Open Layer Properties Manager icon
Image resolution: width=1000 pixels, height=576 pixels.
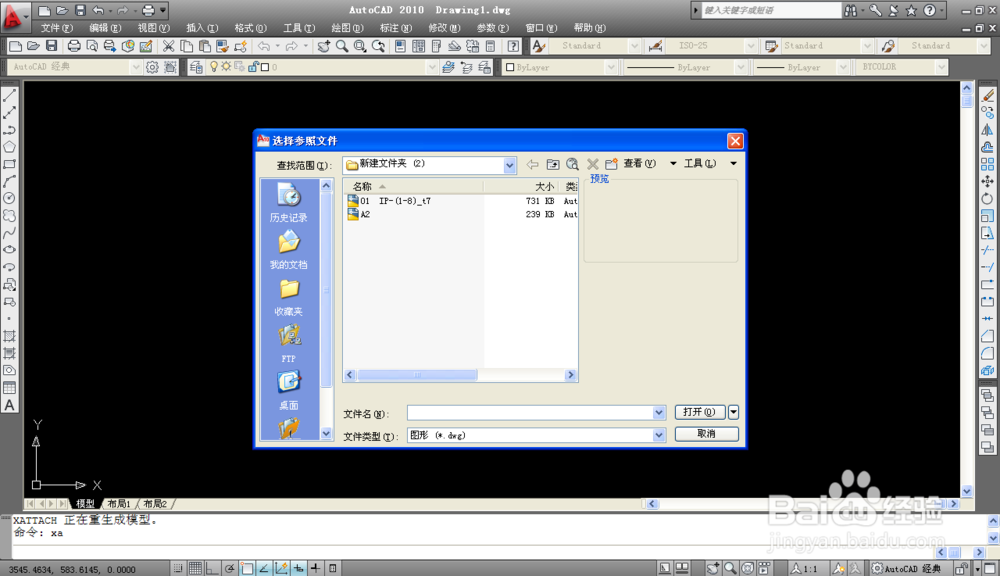(x=196, y=67)
